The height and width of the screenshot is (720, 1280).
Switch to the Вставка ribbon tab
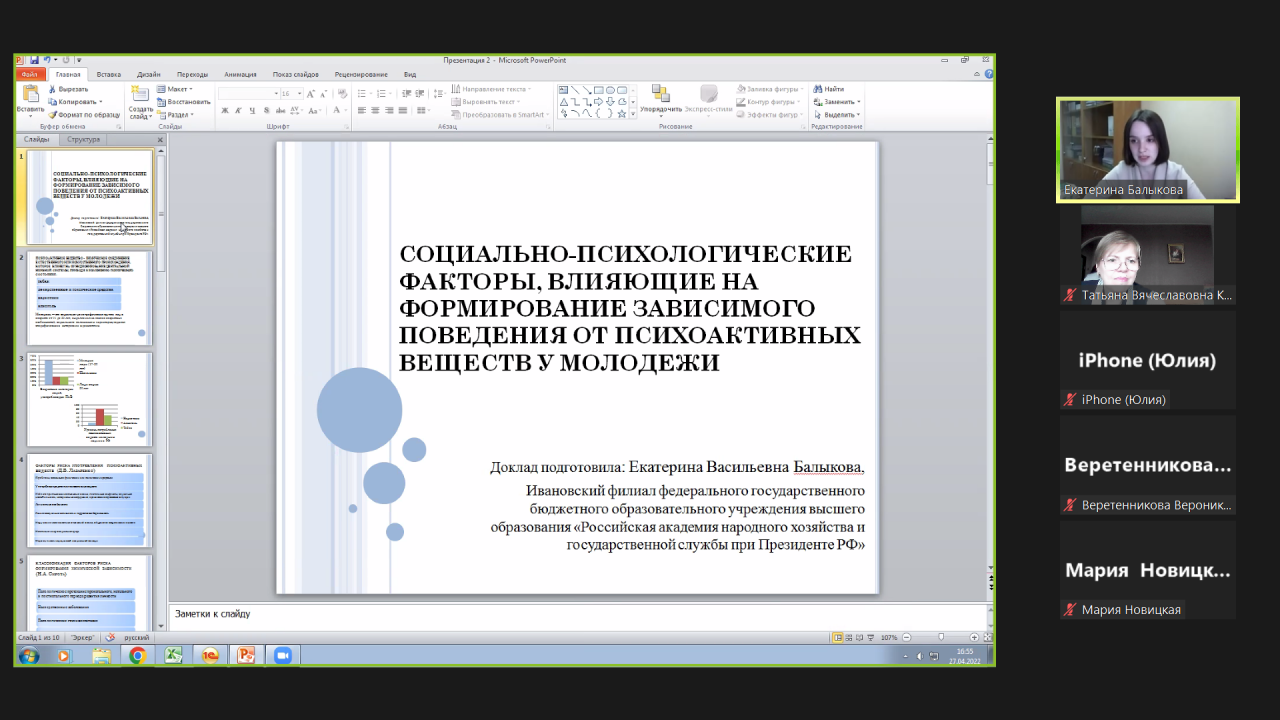pyautogui.click(x=108, y=74)
